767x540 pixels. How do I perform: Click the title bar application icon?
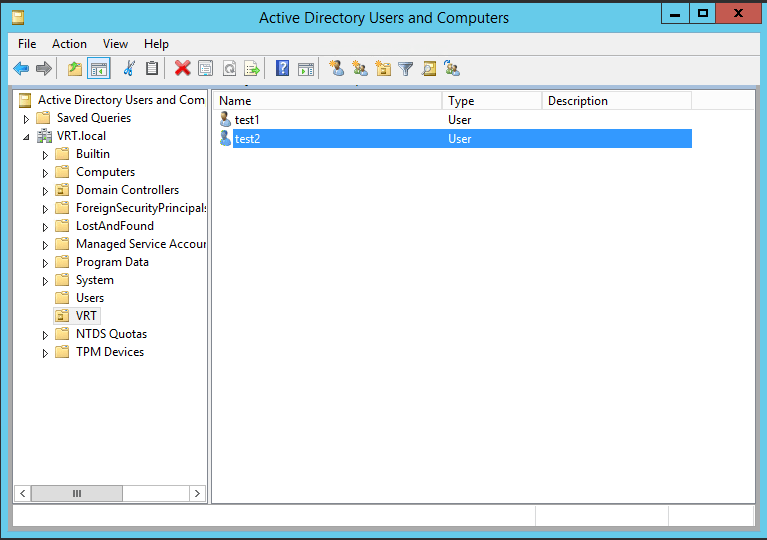(x=18, y=18)
